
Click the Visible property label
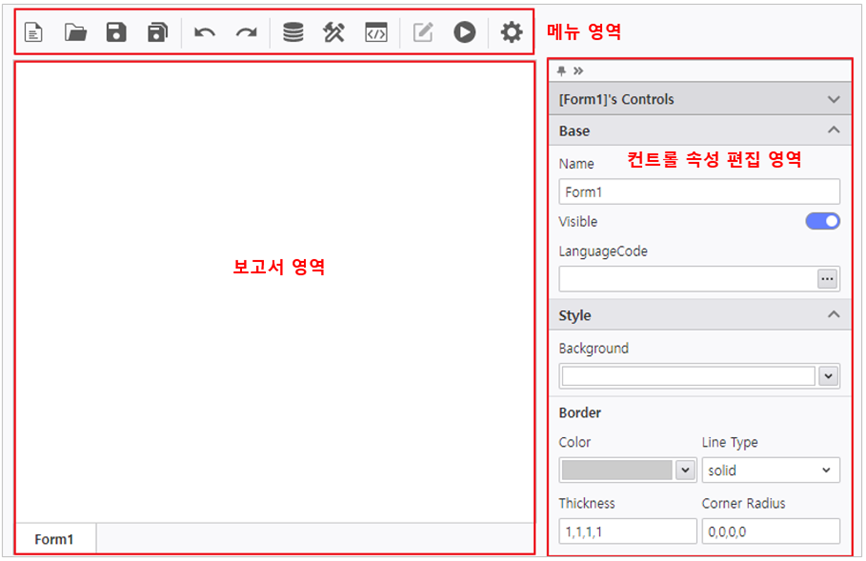coord(578,221)
